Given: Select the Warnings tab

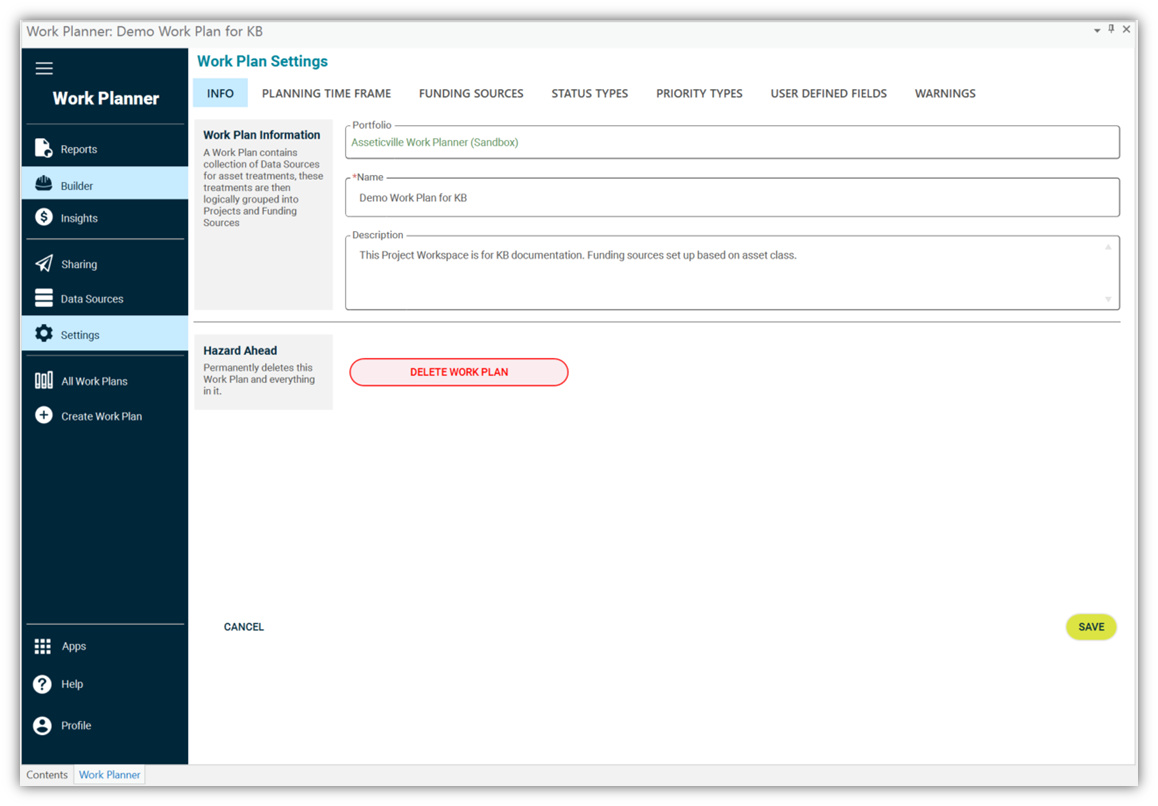Looking at the screenshot, I should coord(945,93).
